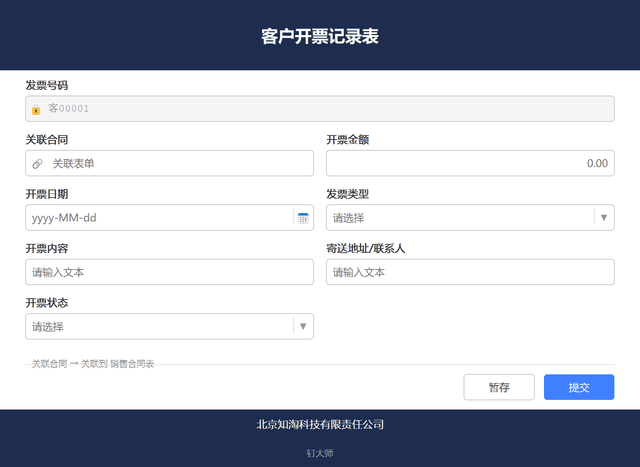Expand the 发票类型 dropdown arrow
The width and height of the screenshot is (640, 467).
pyautogui.click(x=604, y=218)
